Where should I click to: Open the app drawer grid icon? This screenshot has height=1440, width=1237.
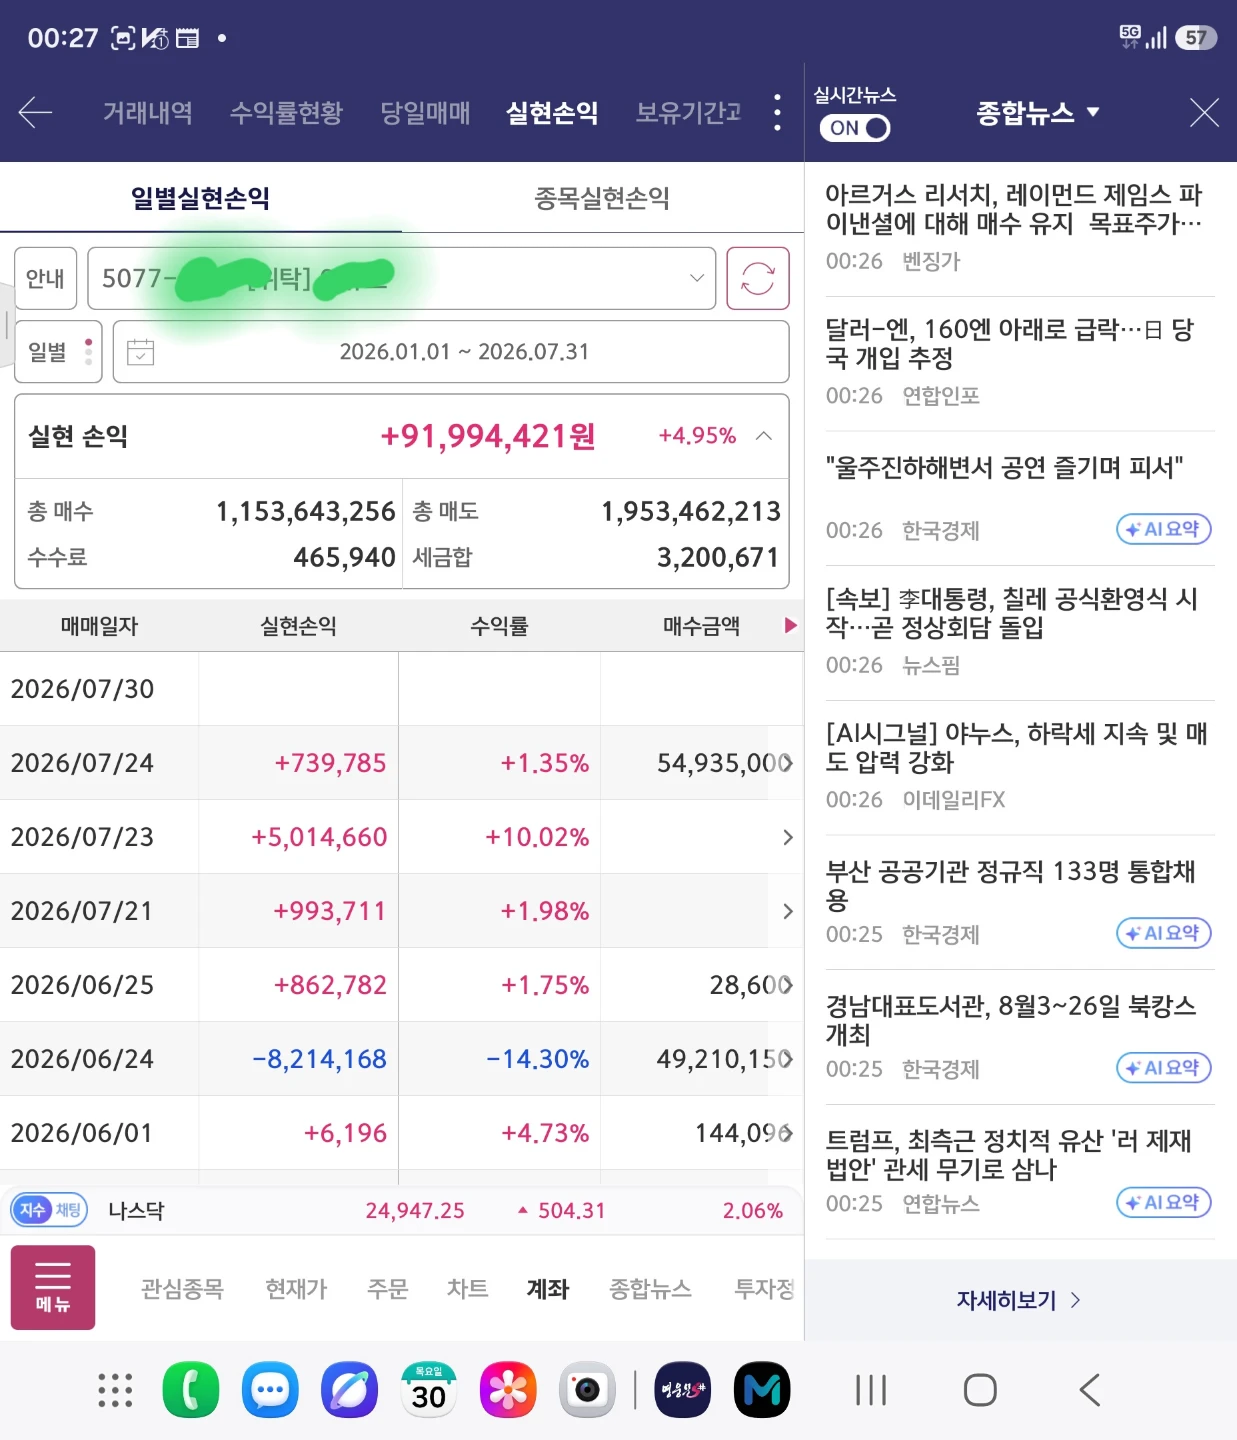(x=115, y=1390)
